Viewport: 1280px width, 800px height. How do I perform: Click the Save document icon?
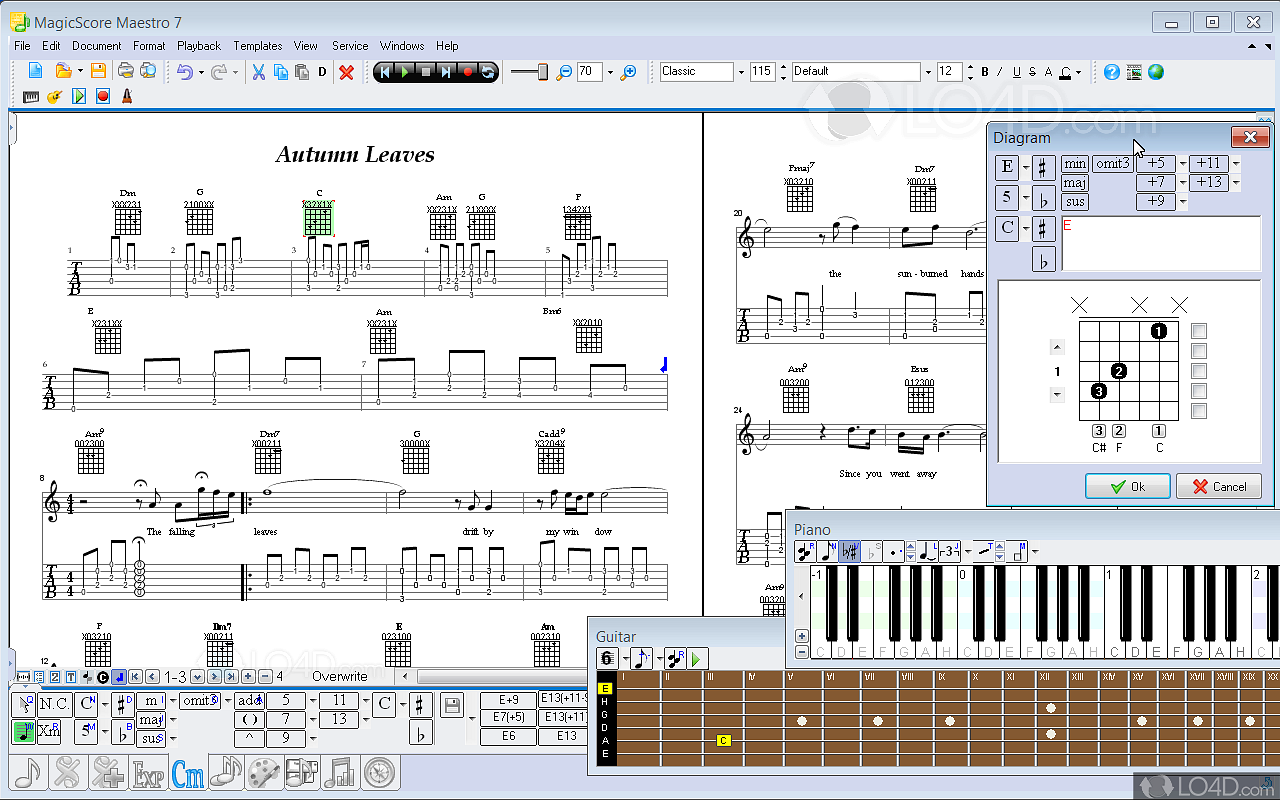(x=98, y=71)
